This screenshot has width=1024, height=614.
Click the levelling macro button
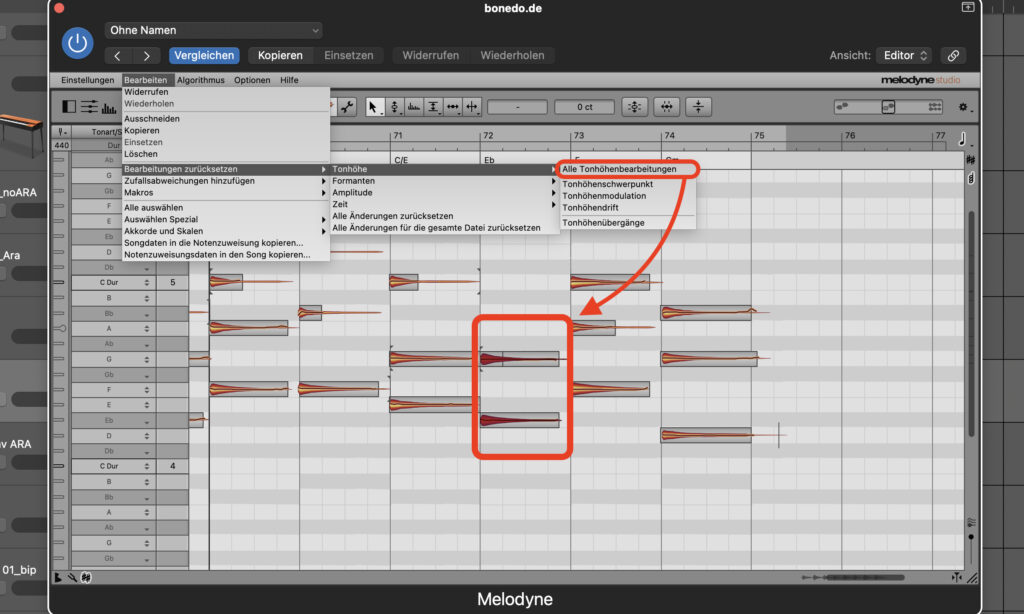tap(698, 107)
